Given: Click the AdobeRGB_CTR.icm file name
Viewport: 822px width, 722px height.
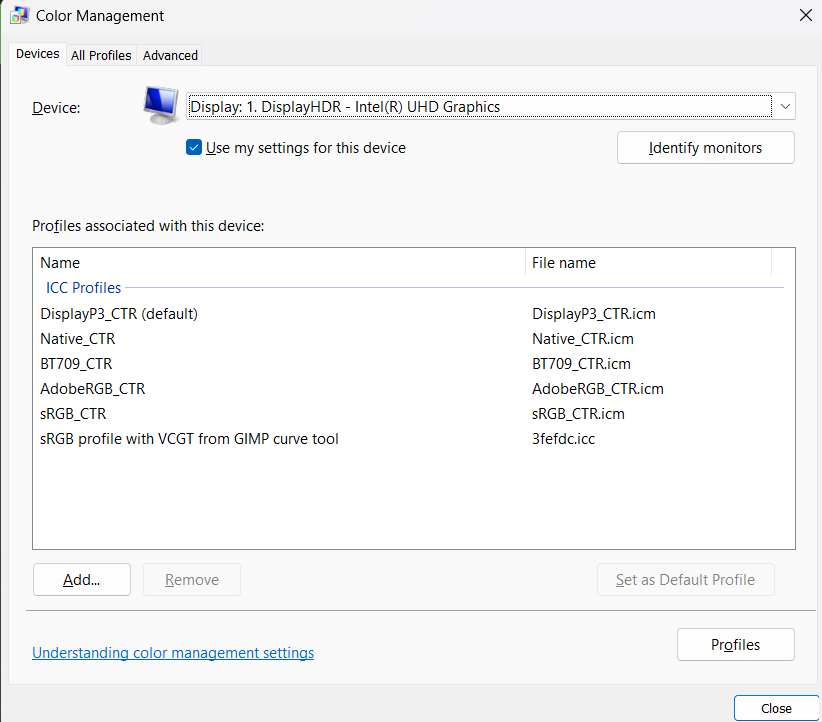Looking at the screenshot, I should [x=598, y=389].
